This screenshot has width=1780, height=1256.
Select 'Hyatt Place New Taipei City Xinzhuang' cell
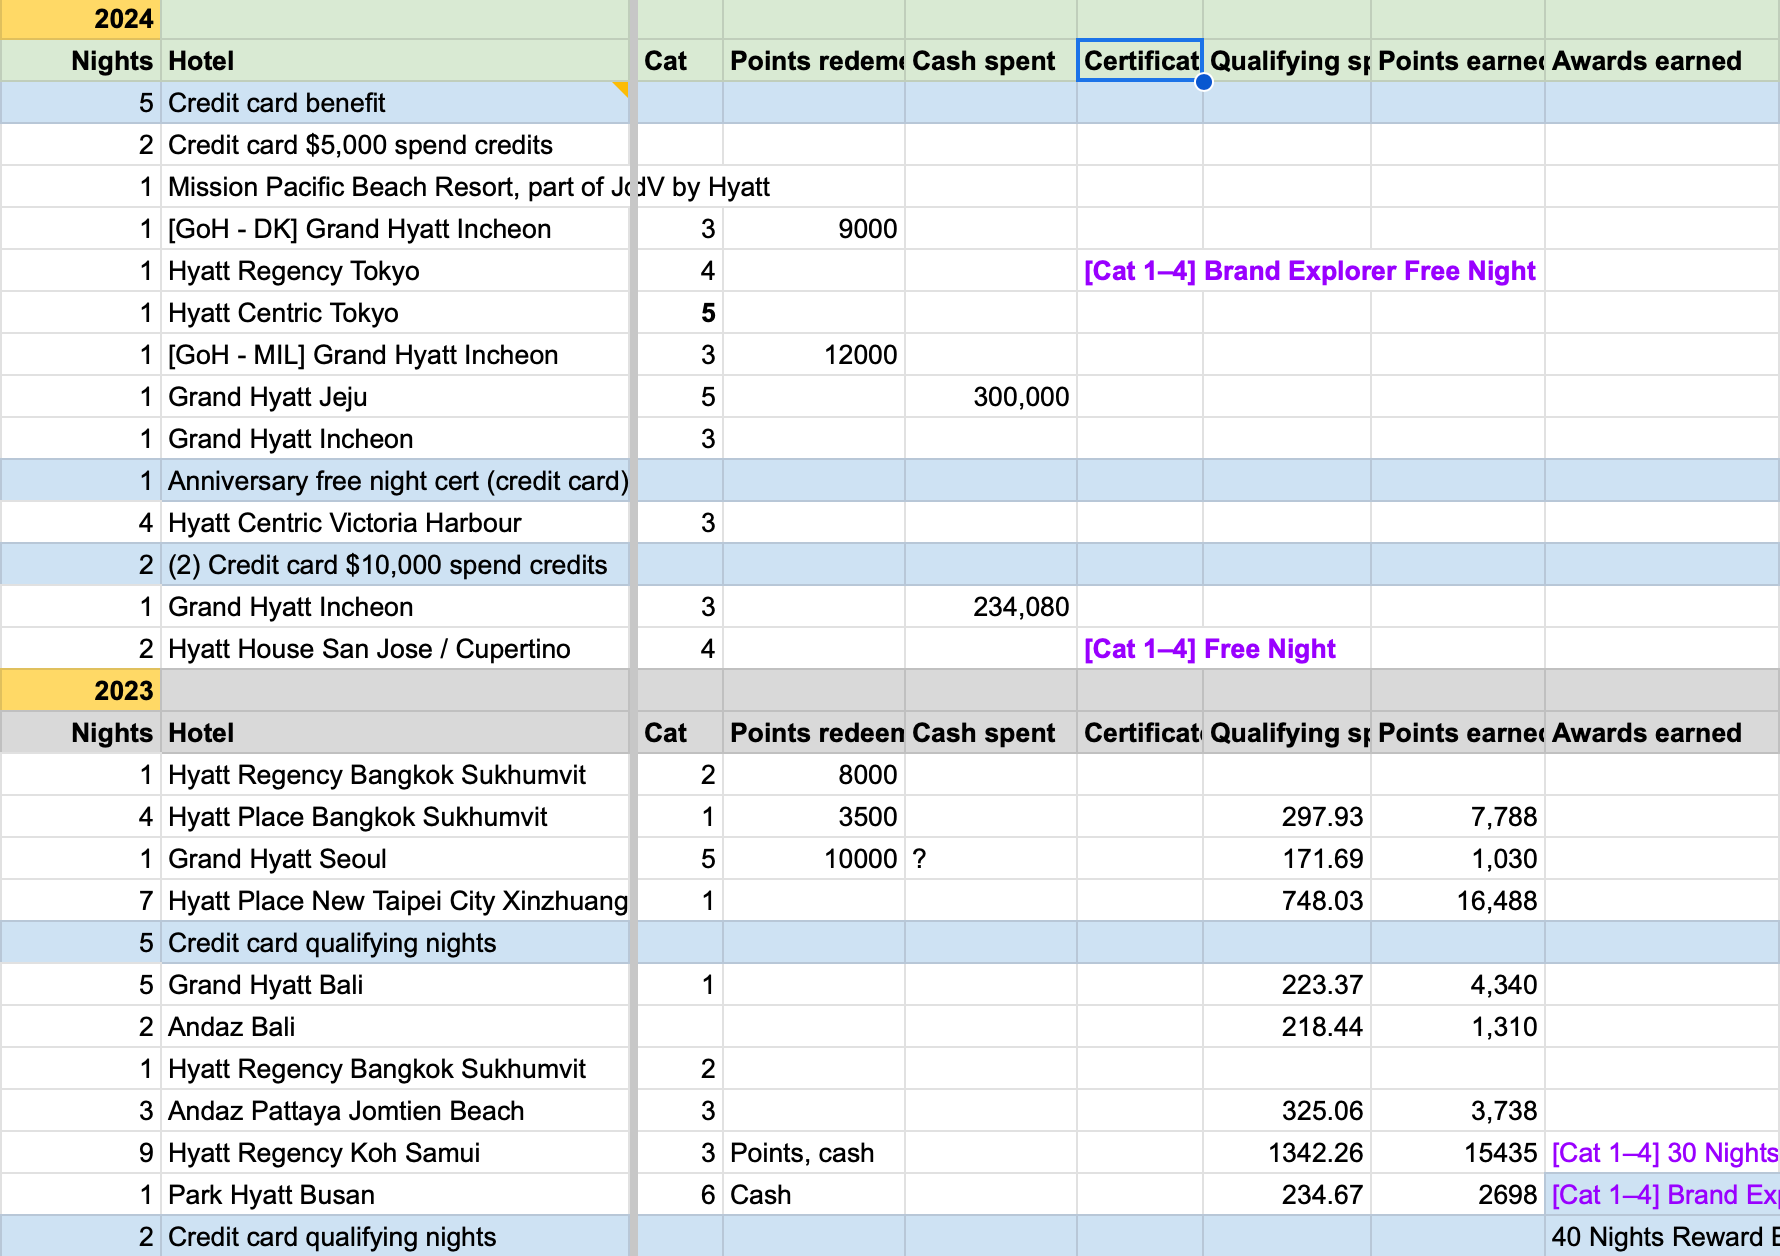pyautogui.click(x=395, y=901)
